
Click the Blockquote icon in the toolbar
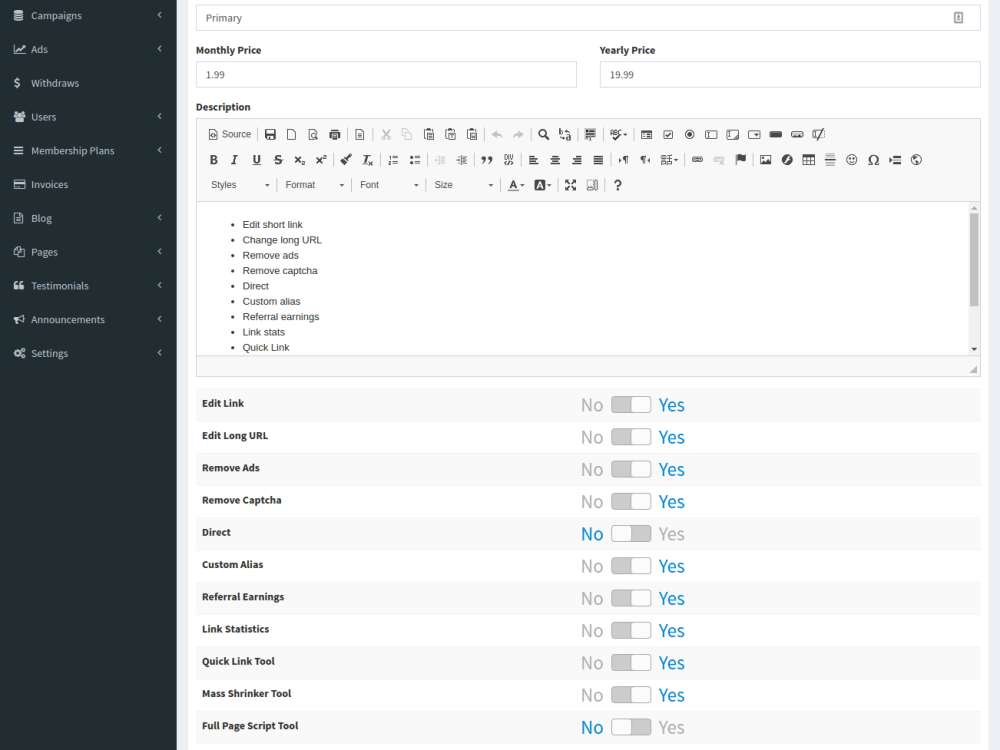coord(487,159)
